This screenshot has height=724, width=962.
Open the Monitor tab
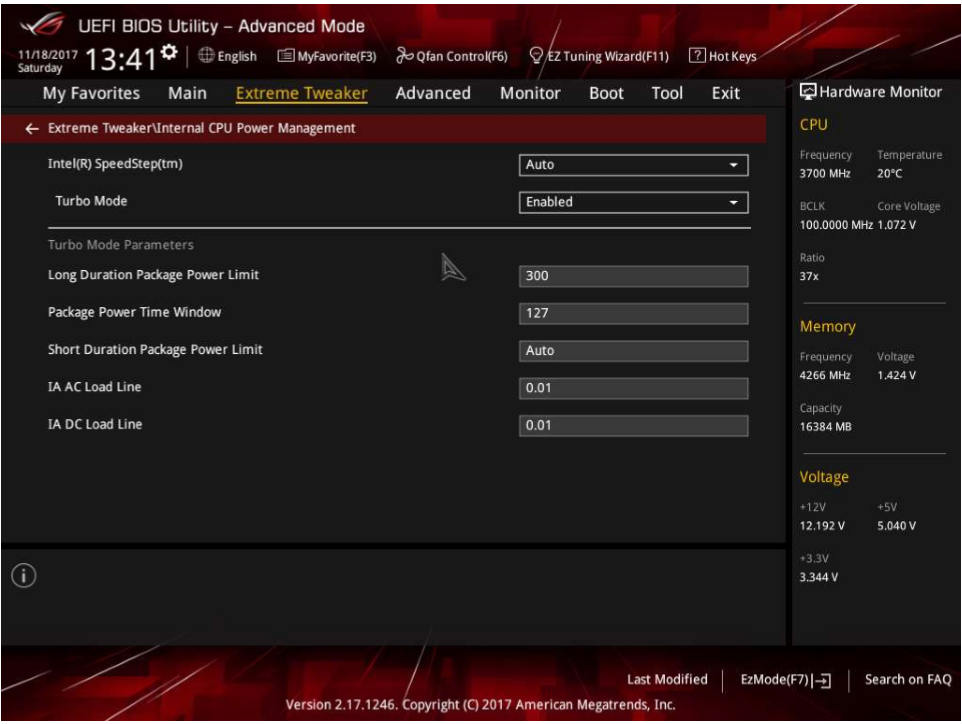[x=530, y=93]
